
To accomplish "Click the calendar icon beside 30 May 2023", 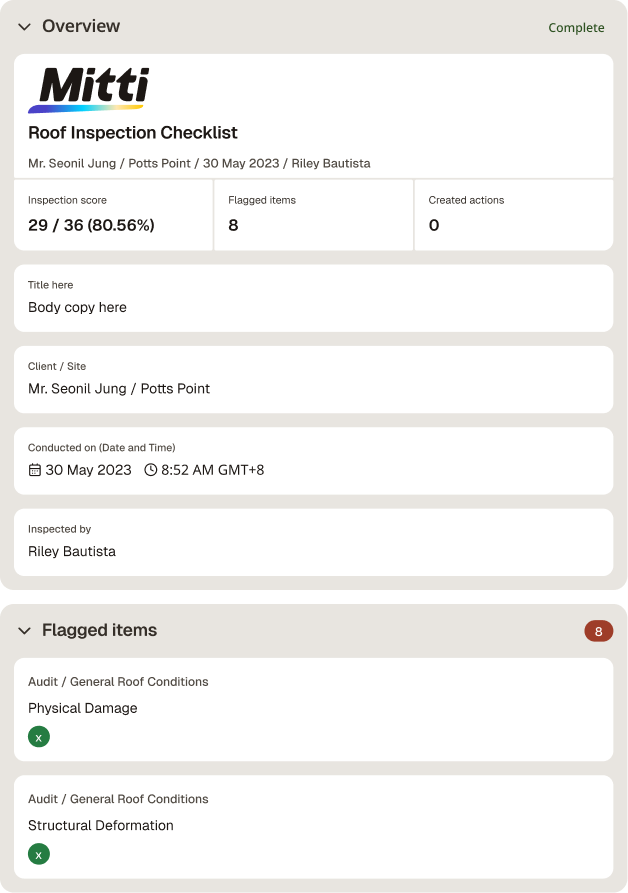I will pos(35,470).
